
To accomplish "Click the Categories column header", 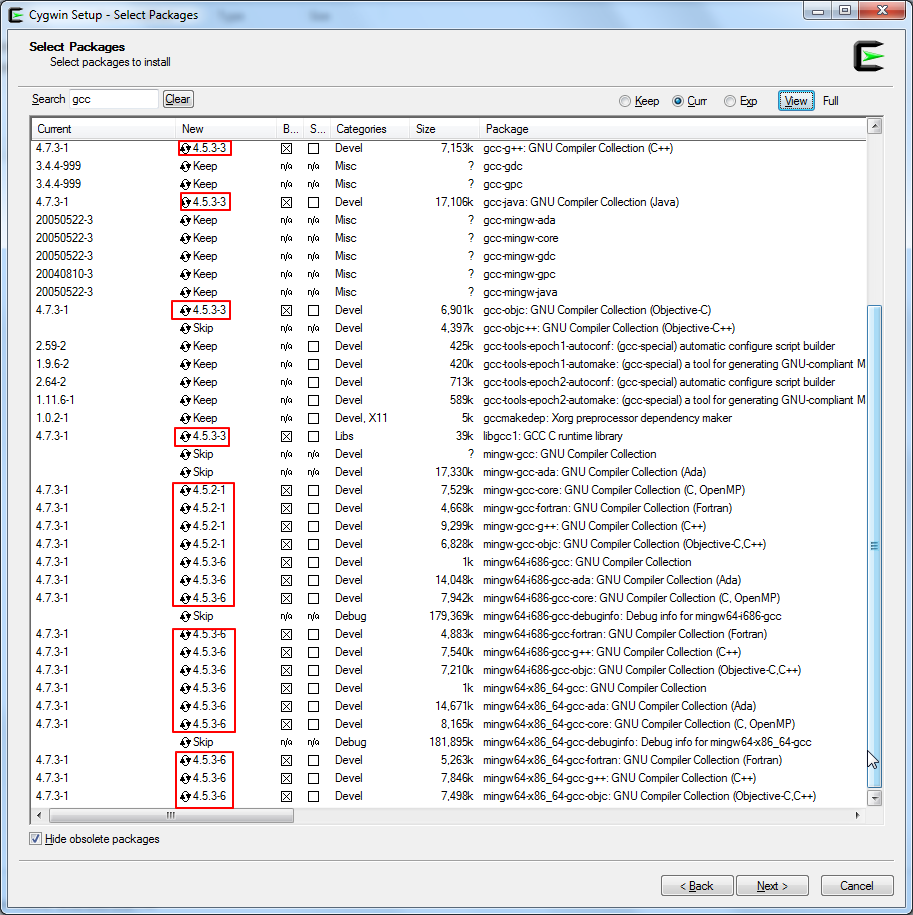I will [x=370, y=129].
